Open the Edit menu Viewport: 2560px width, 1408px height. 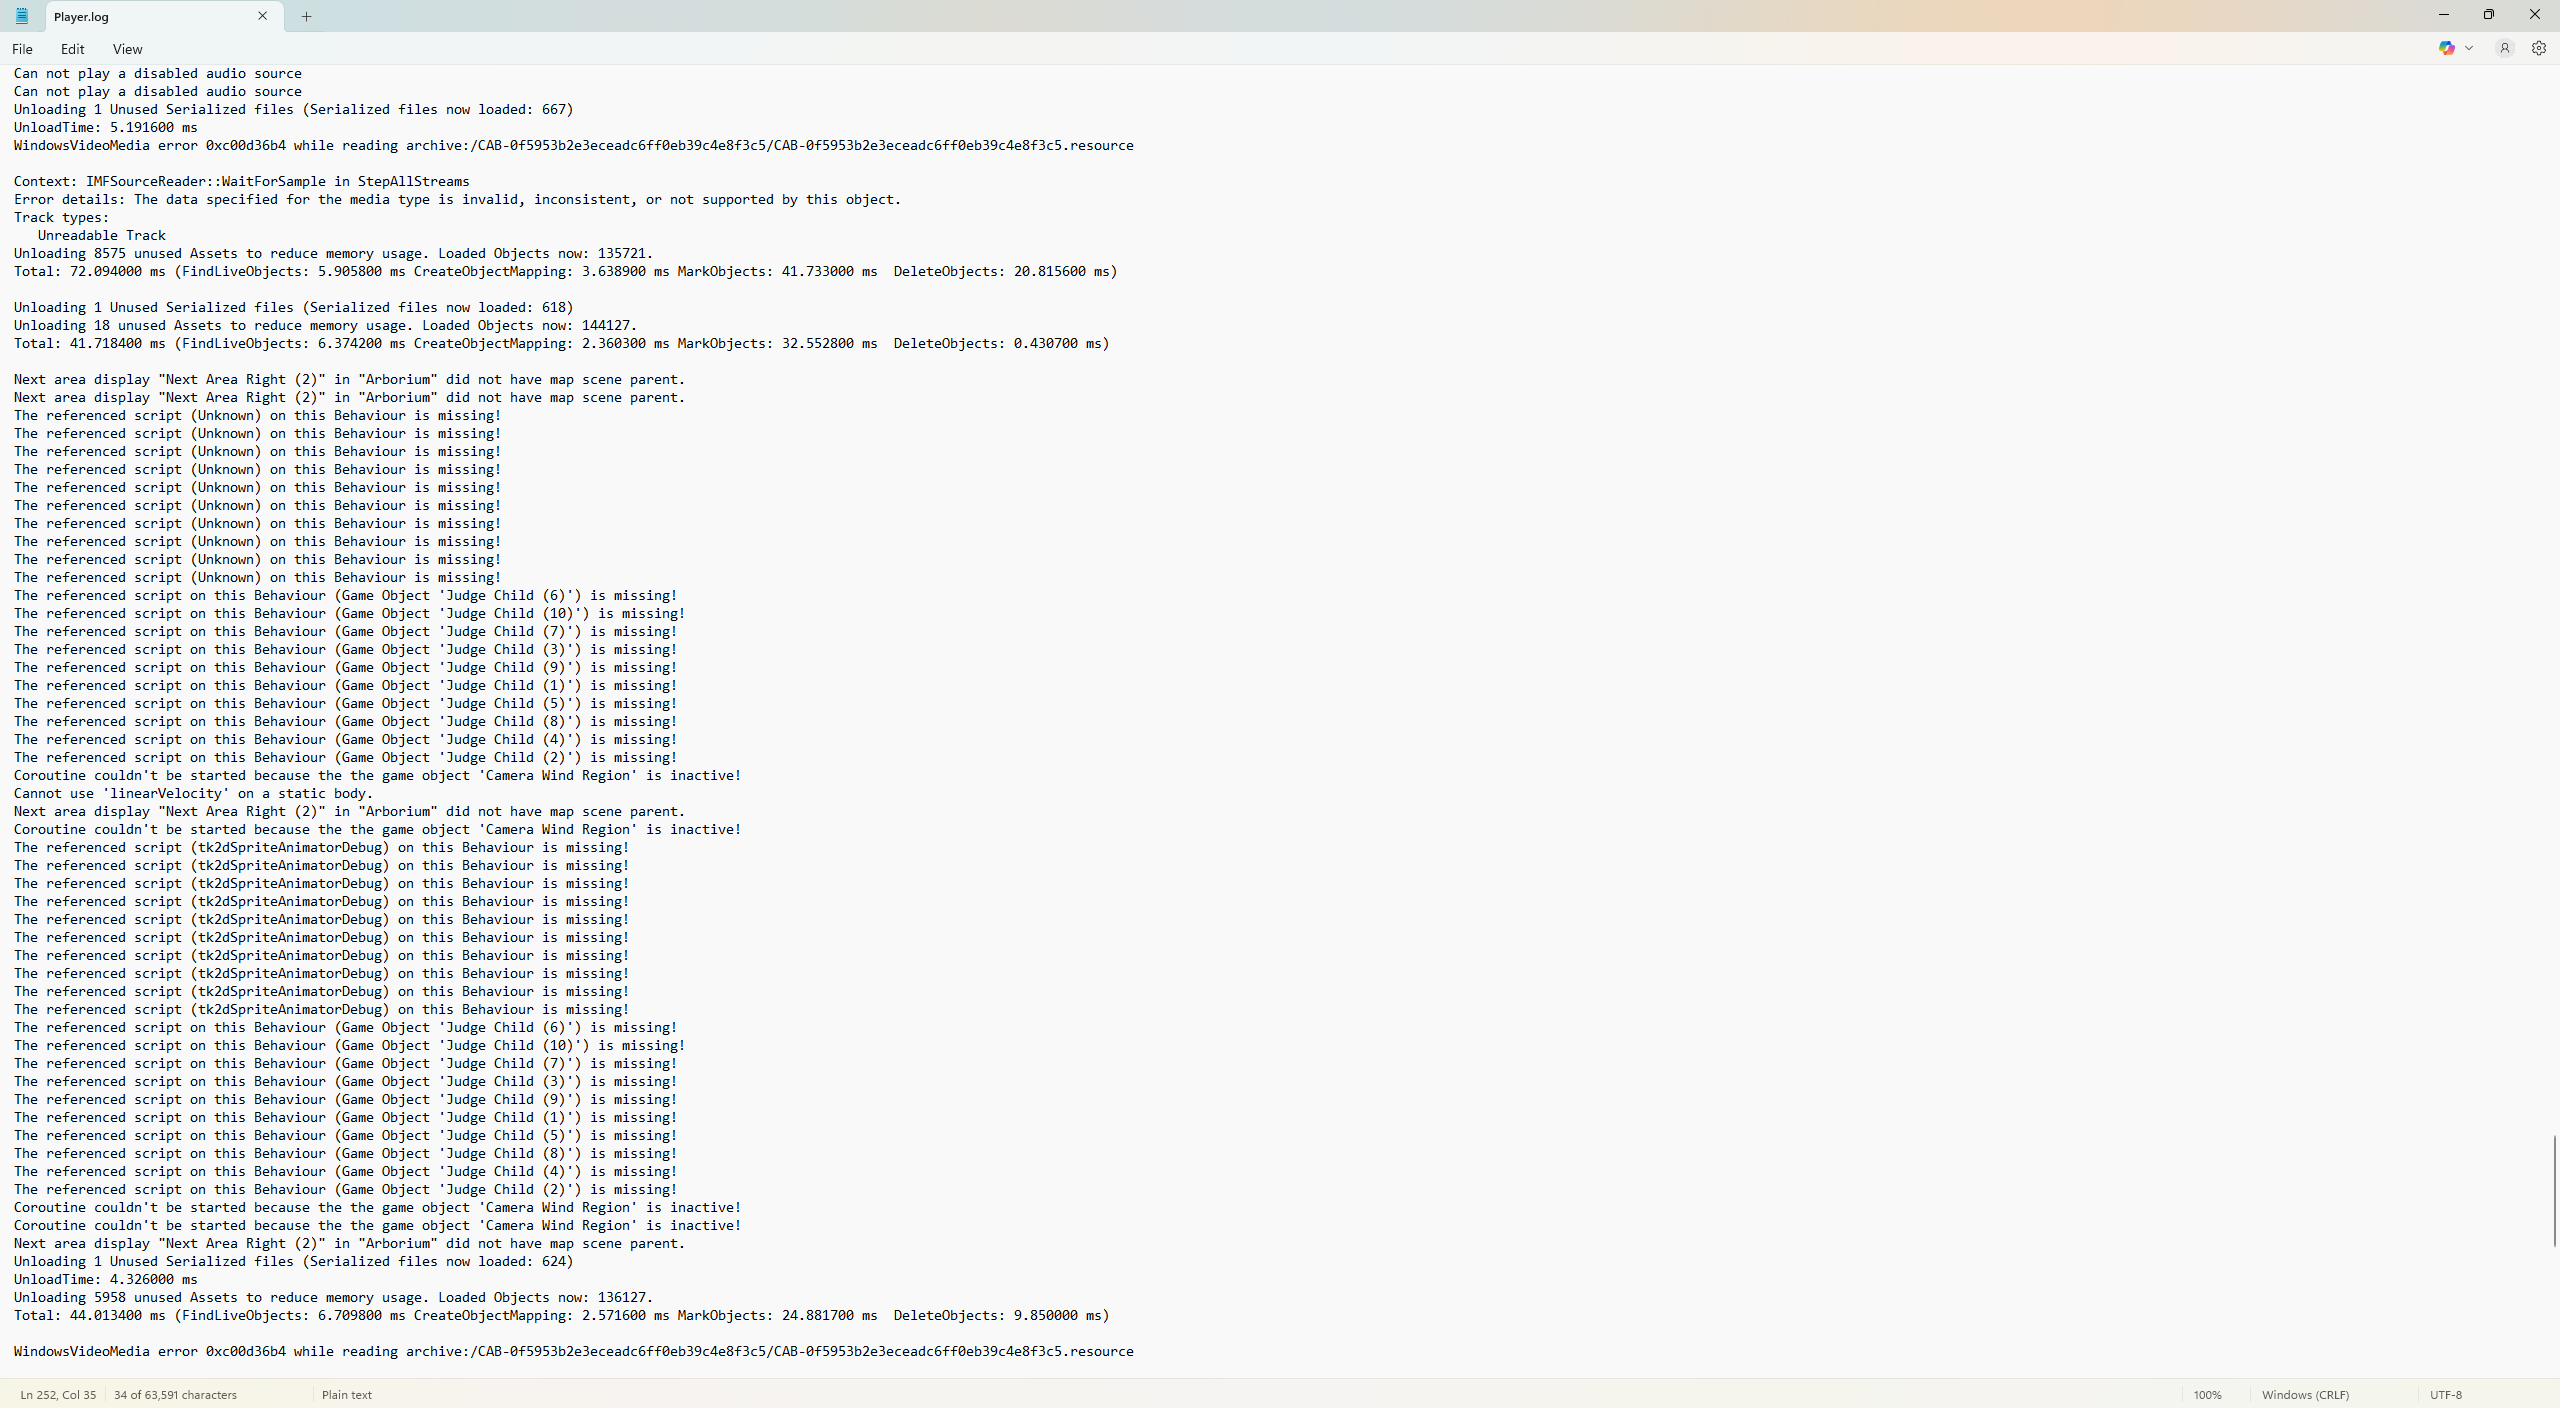72,49
